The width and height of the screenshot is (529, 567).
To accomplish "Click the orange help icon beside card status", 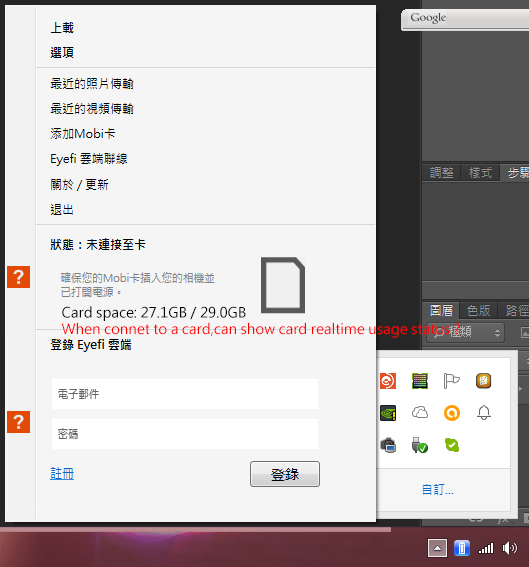I will pos(18,277).
